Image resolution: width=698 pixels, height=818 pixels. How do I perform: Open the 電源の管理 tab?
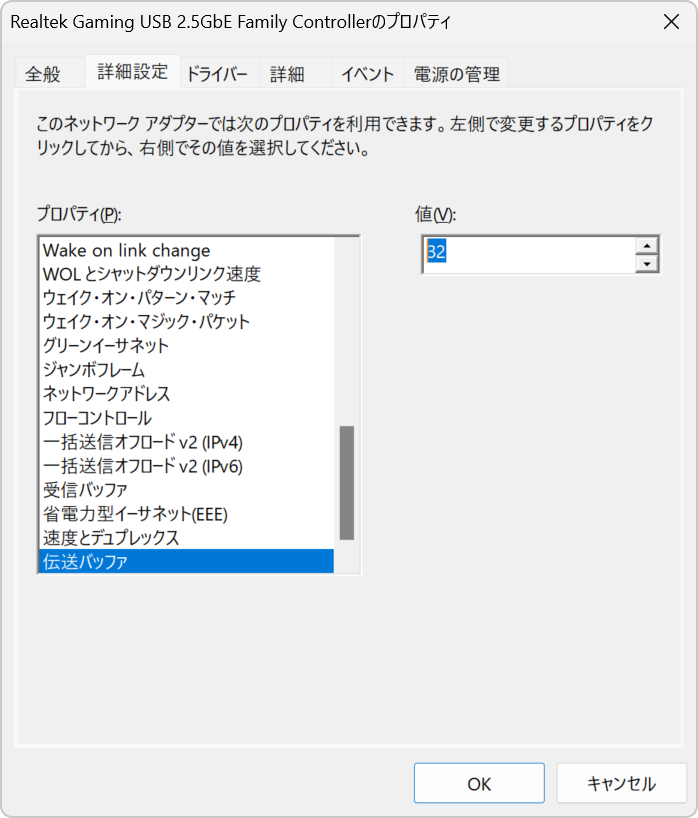coord(456,74)
